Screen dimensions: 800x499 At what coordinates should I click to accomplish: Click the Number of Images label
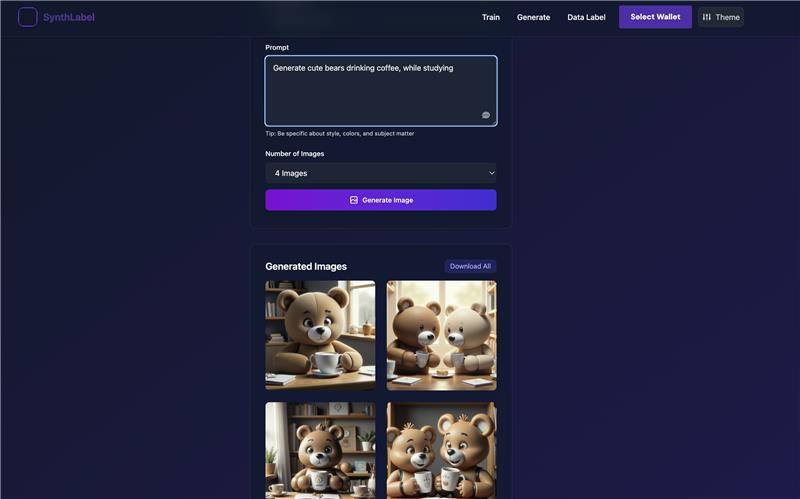[294, 154]
